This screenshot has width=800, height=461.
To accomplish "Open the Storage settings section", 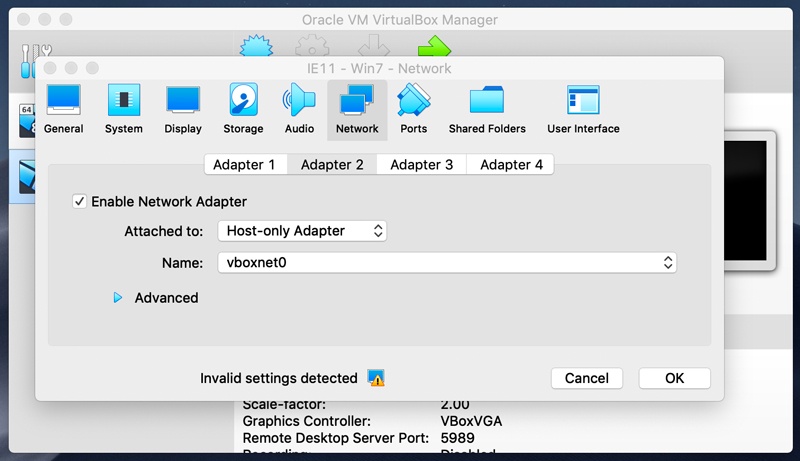I will (243, 110).
